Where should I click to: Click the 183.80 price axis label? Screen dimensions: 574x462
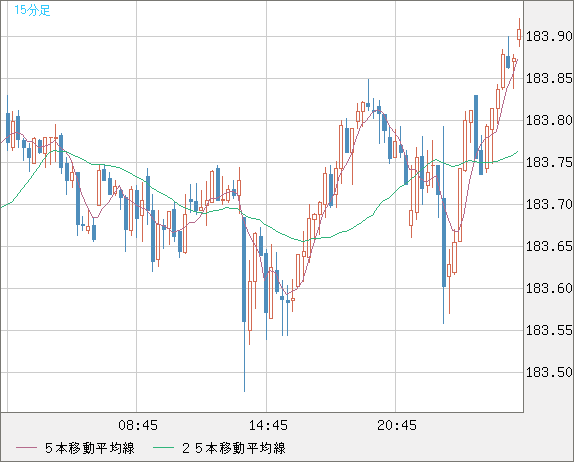(x=549, y=120)
